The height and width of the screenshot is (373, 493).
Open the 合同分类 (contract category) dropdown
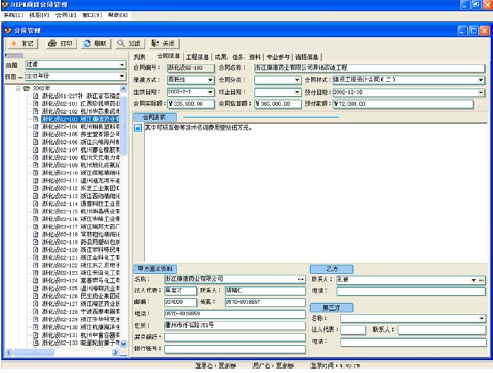pos(297,80)
